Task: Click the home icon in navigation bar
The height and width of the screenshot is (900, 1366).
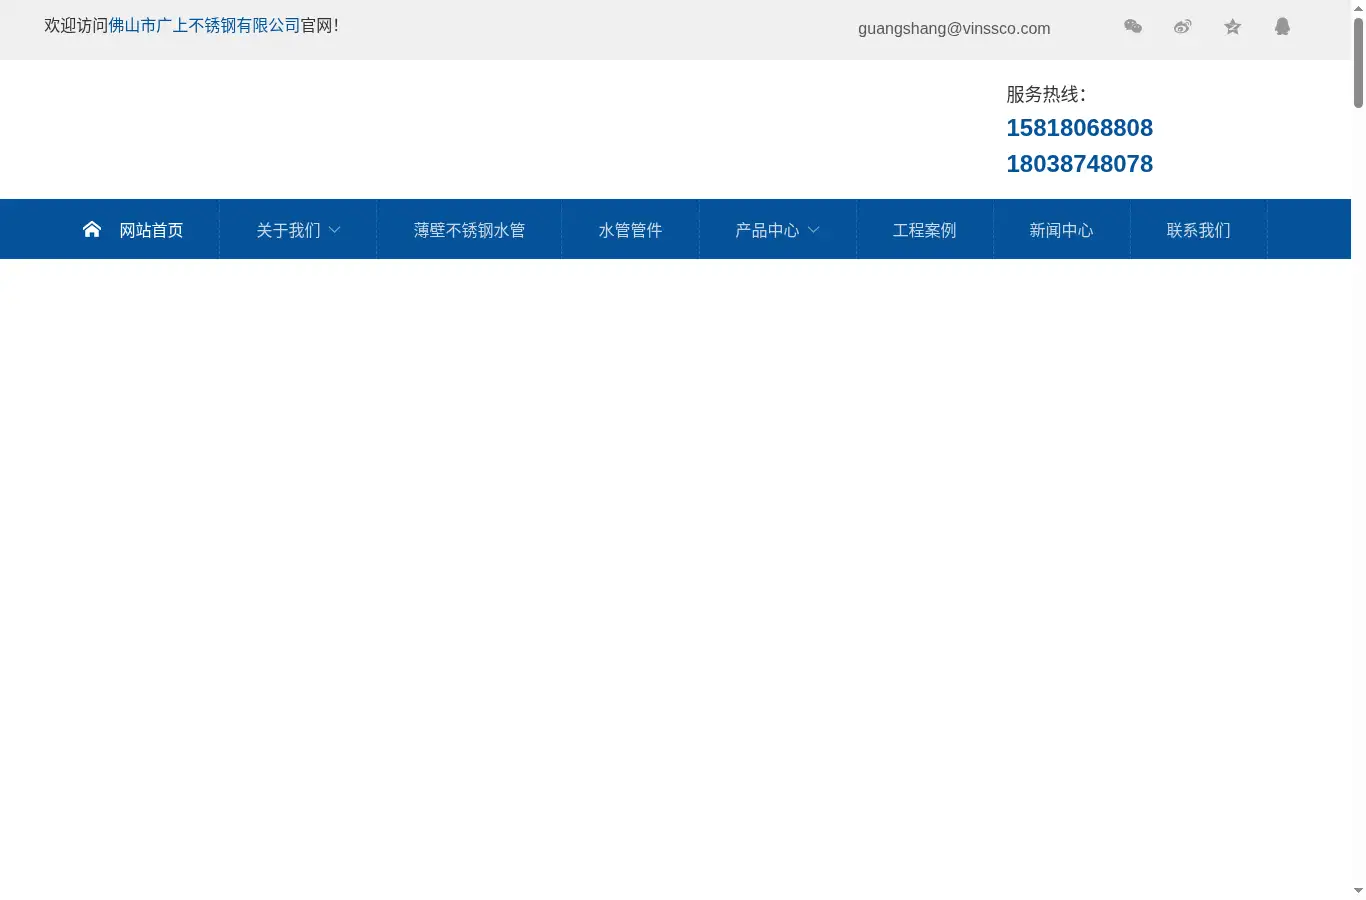Action: (x=92, y=229)
